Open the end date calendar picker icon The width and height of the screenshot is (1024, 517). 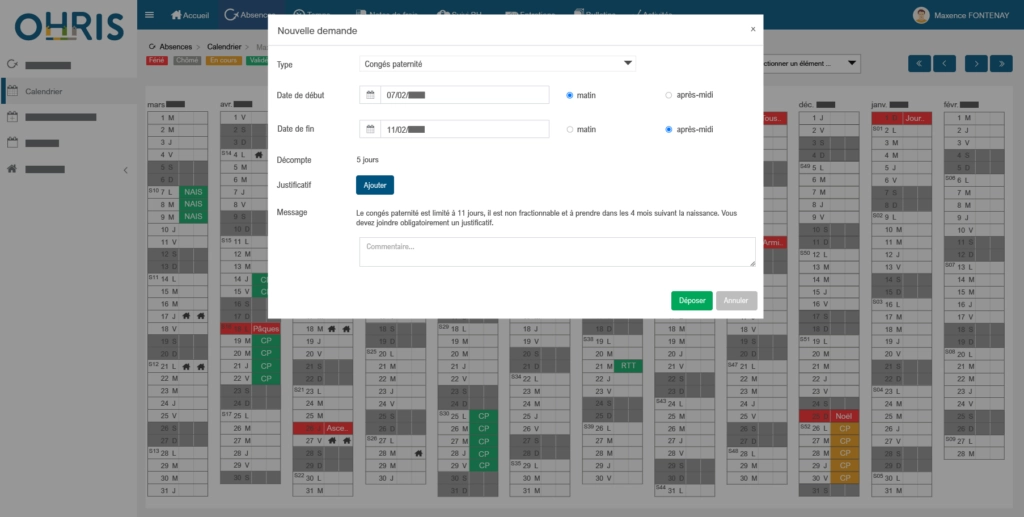tap(370, 129)
